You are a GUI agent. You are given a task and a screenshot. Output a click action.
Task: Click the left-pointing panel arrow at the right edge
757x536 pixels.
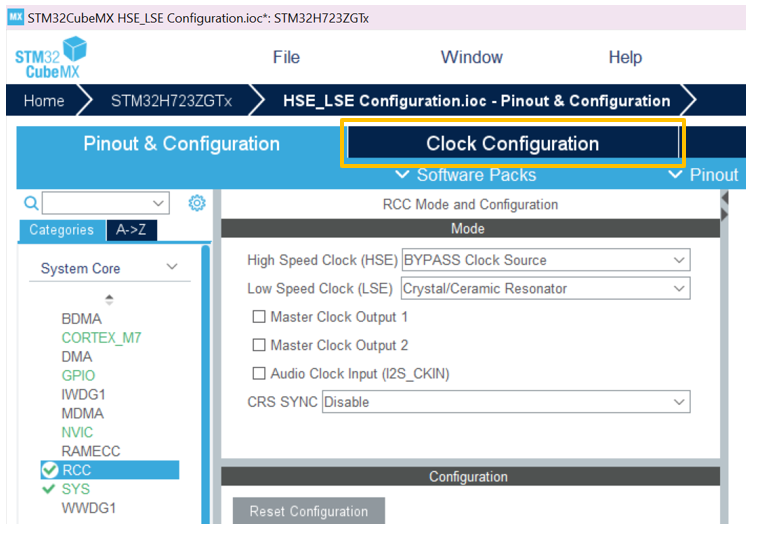coord(725,197)
